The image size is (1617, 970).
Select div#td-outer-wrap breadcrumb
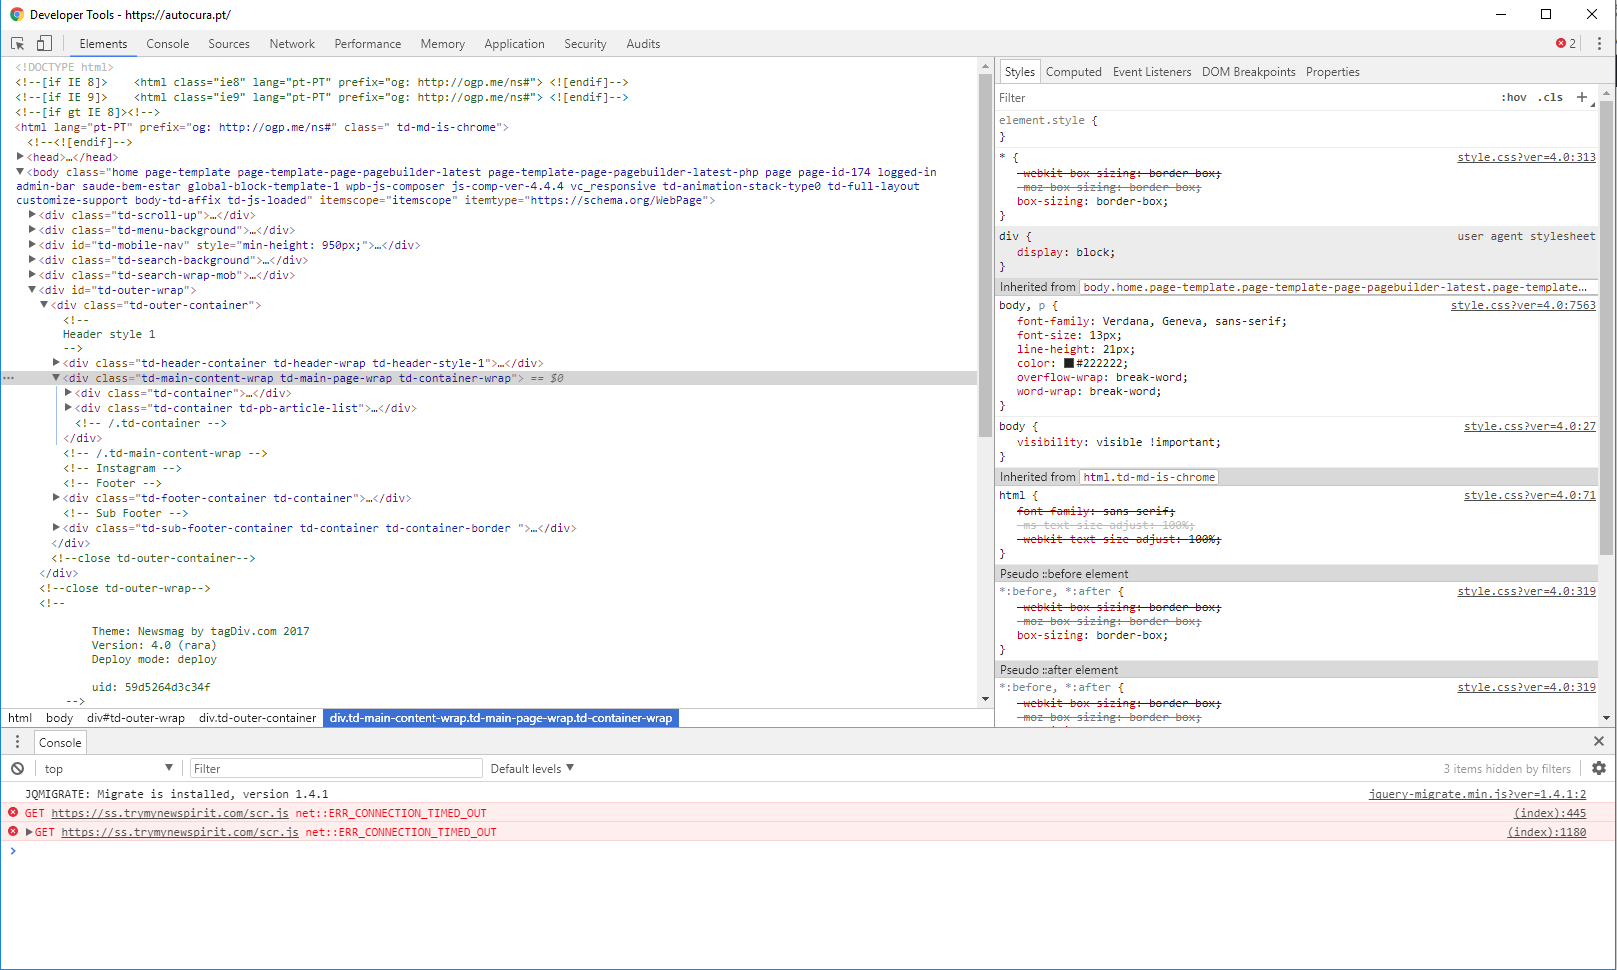[136, 718]
